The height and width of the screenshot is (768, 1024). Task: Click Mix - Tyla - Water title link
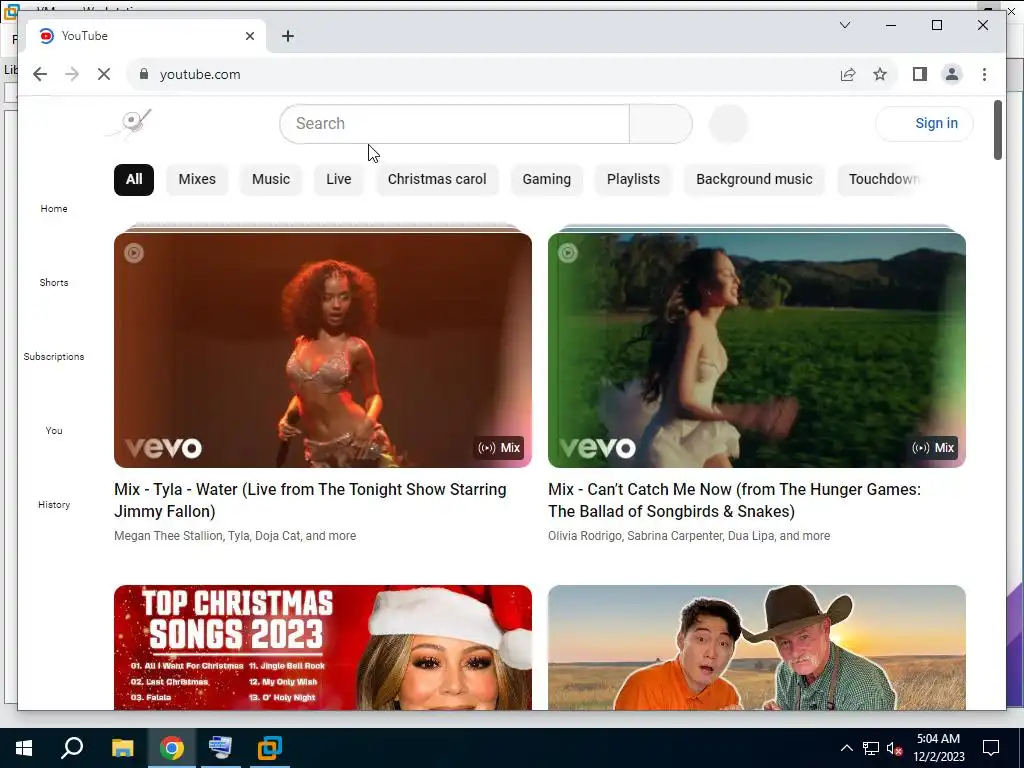coord(310,500)
